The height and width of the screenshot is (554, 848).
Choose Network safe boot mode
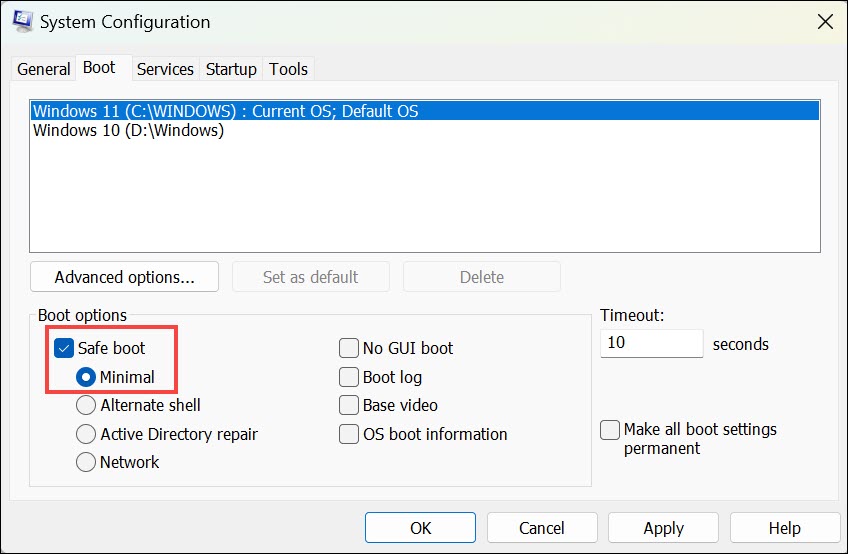pyautogui.click(x=86, y=462)
